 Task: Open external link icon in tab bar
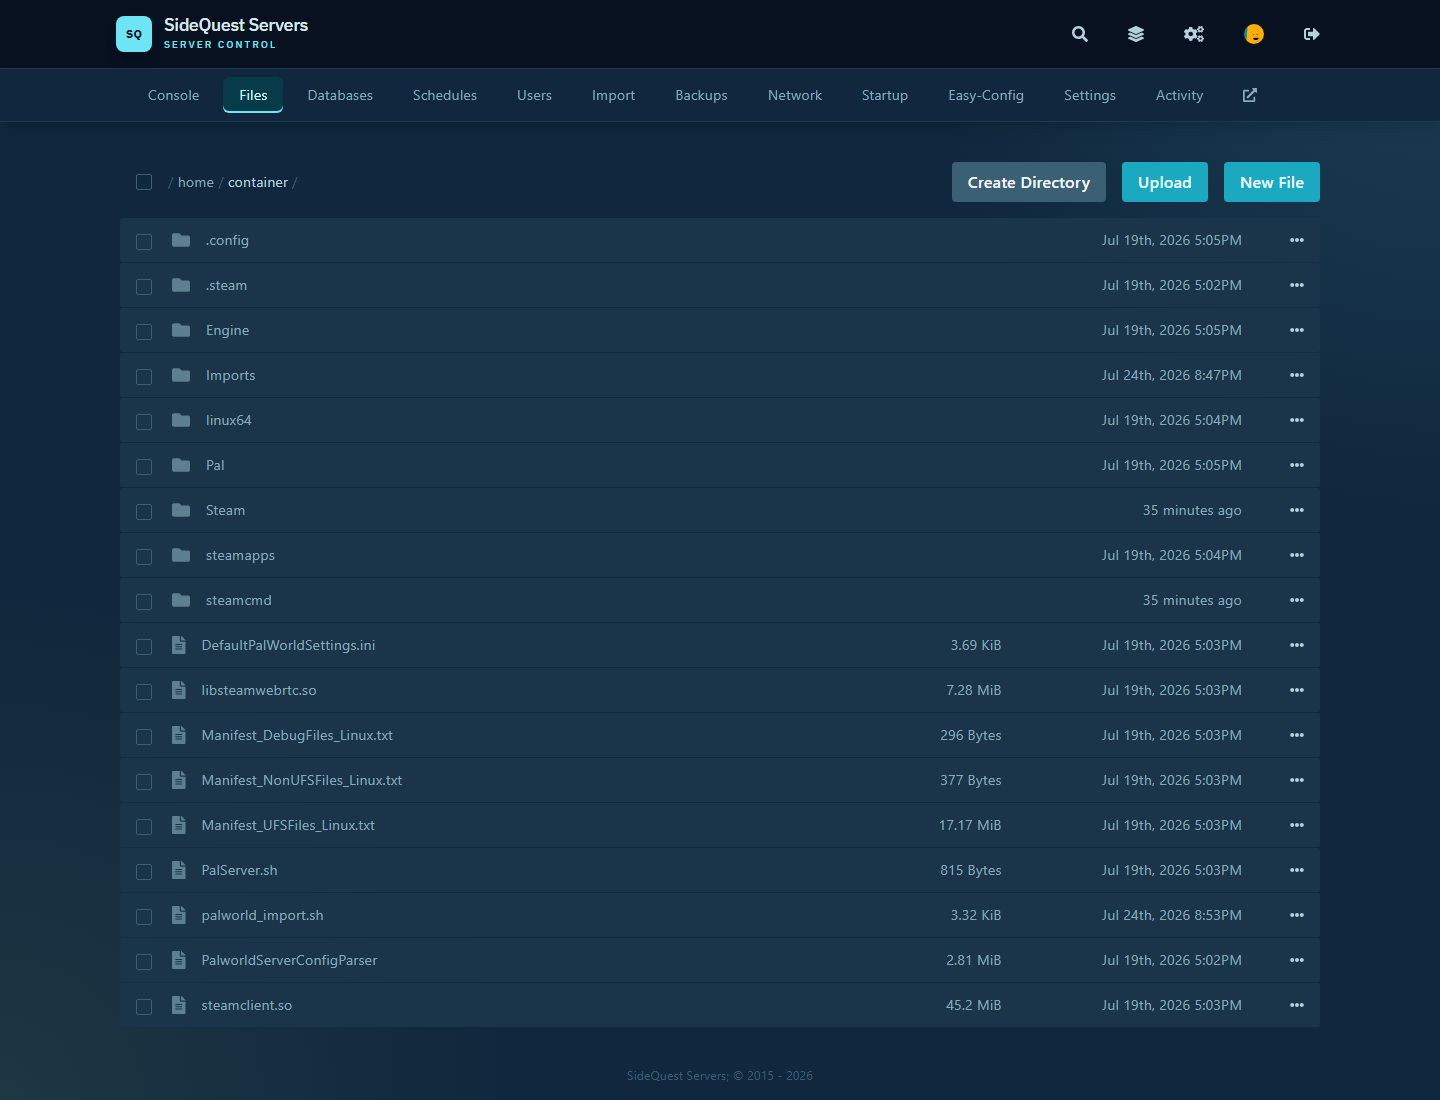[1250, 95]
